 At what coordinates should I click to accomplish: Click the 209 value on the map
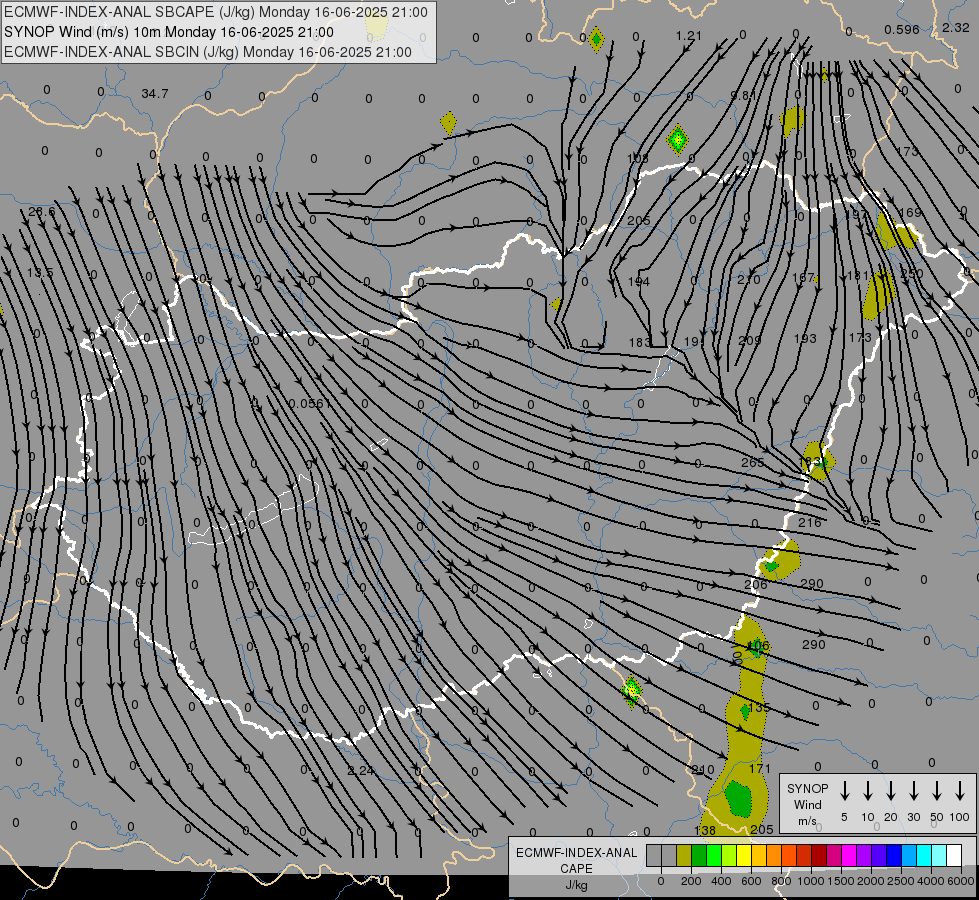[750, 340]
